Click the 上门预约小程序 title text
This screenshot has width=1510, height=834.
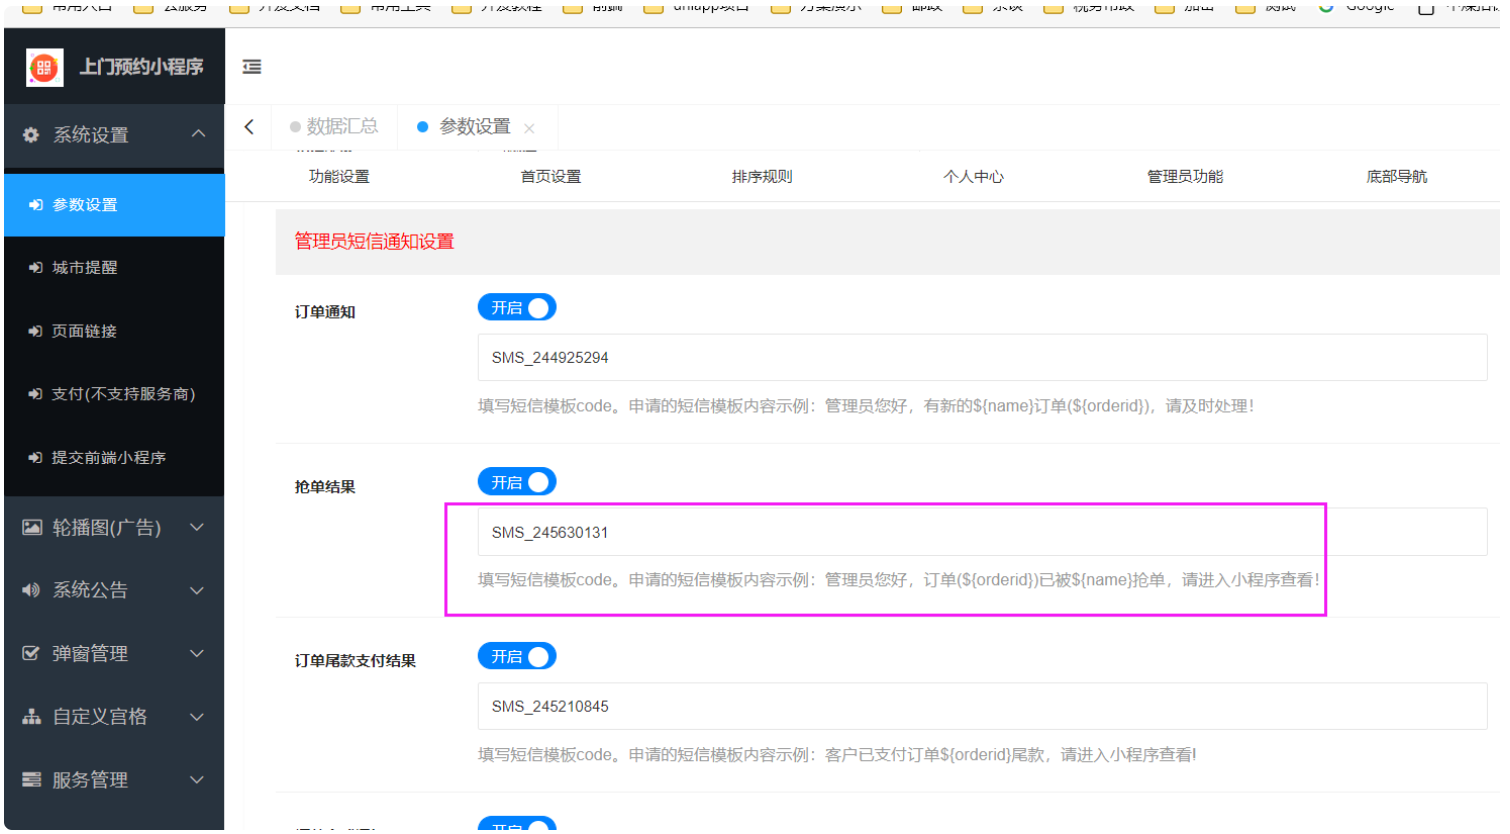click(142, 67)
